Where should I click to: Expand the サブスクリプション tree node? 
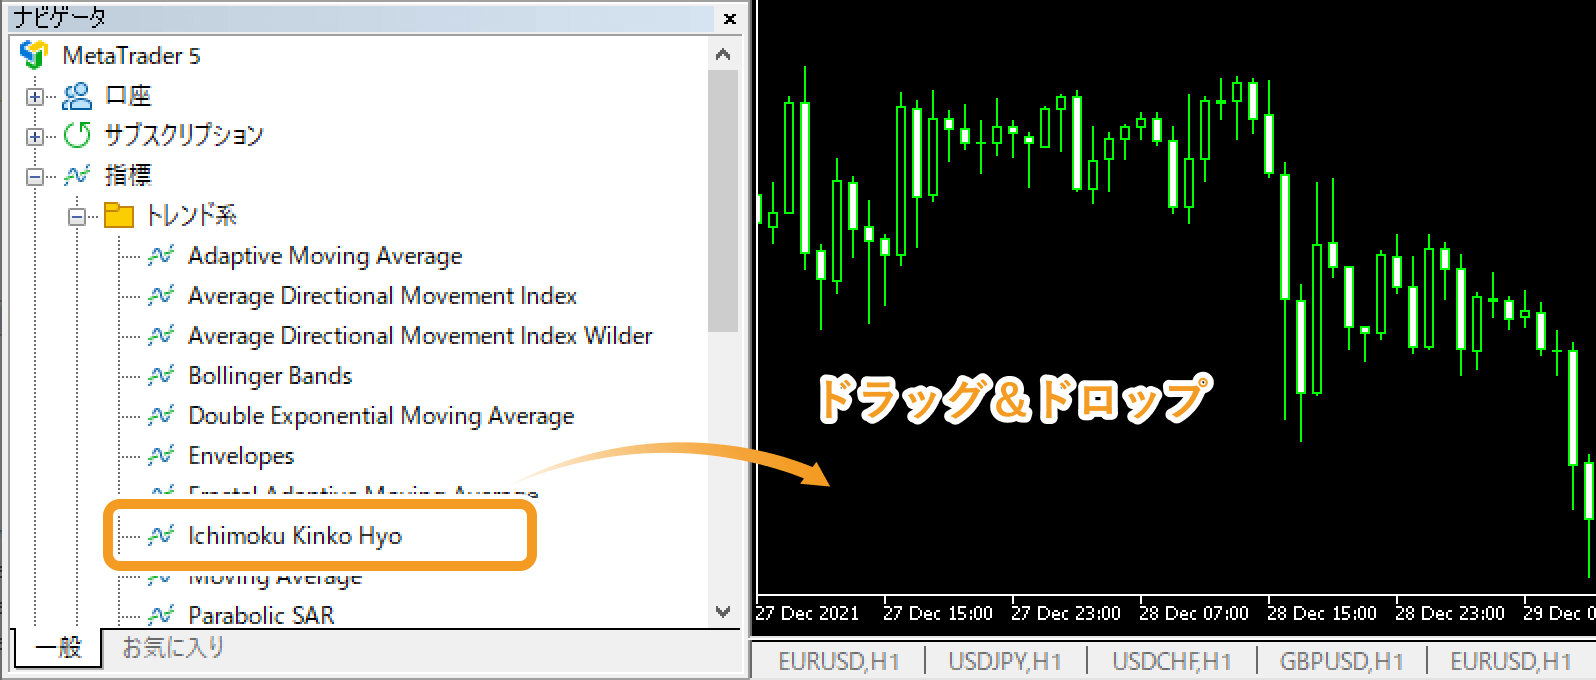(x=35, y=137)
